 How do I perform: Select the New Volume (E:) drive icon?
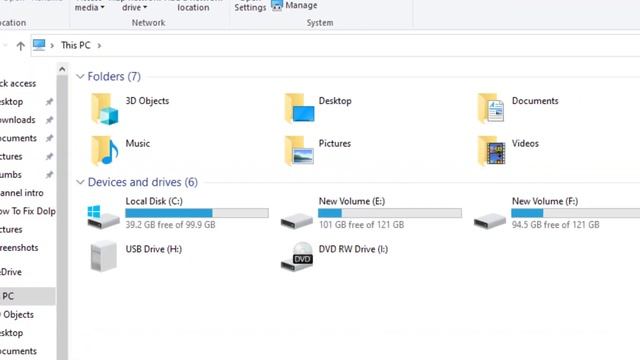click(x=297, y=221)
